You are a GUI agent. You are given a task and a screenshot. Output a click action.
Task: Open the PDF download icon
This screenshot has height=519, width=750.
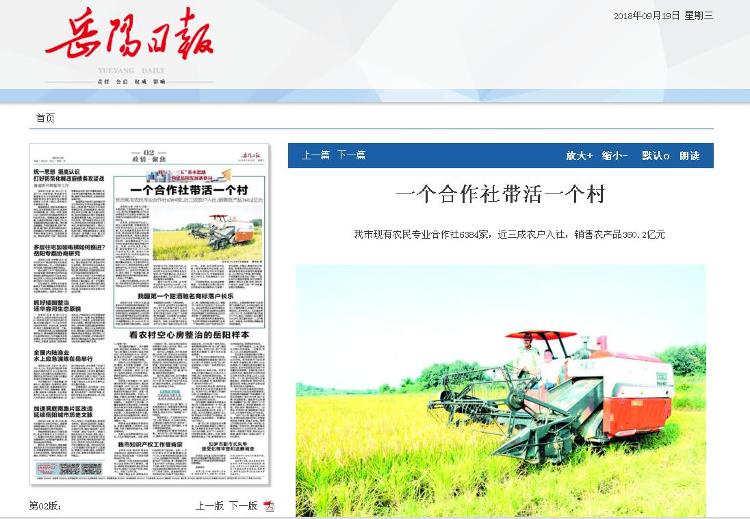pyautogui.click(x=269, y=506)
